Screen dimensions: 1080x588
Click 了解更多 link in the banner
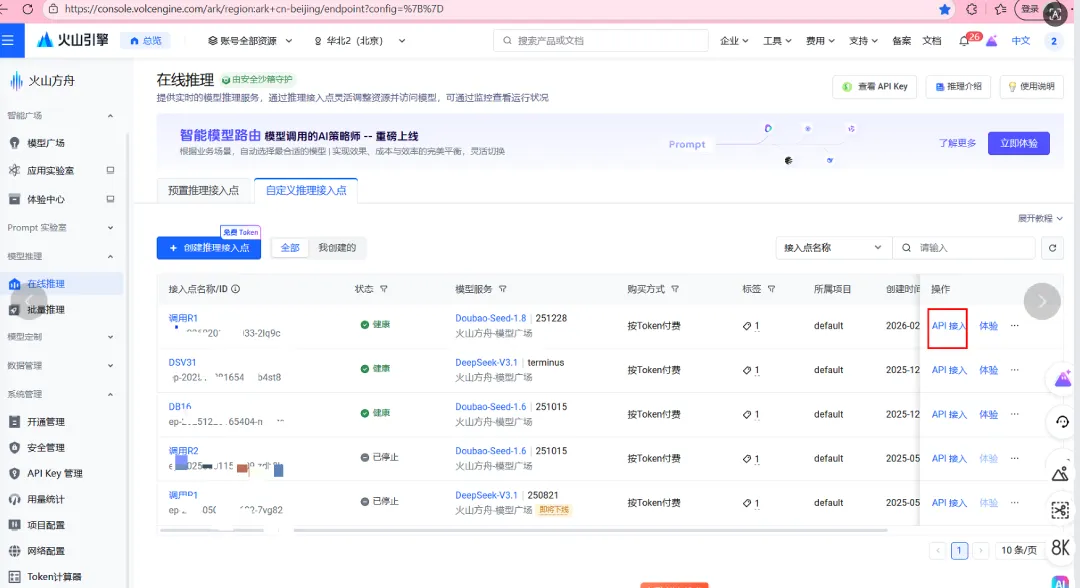pyautogui.click(x=957, y=143)
